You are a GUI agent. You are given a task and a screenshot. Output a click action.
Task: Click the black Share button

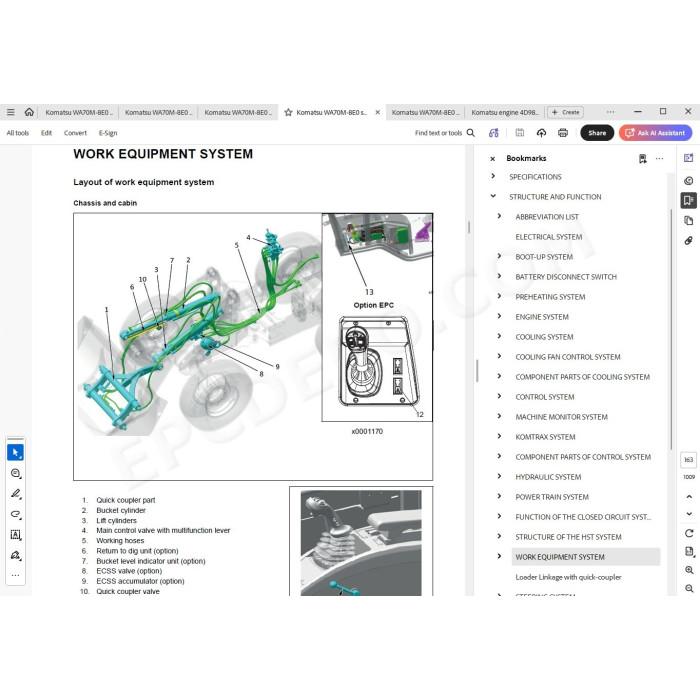[597, 133]
